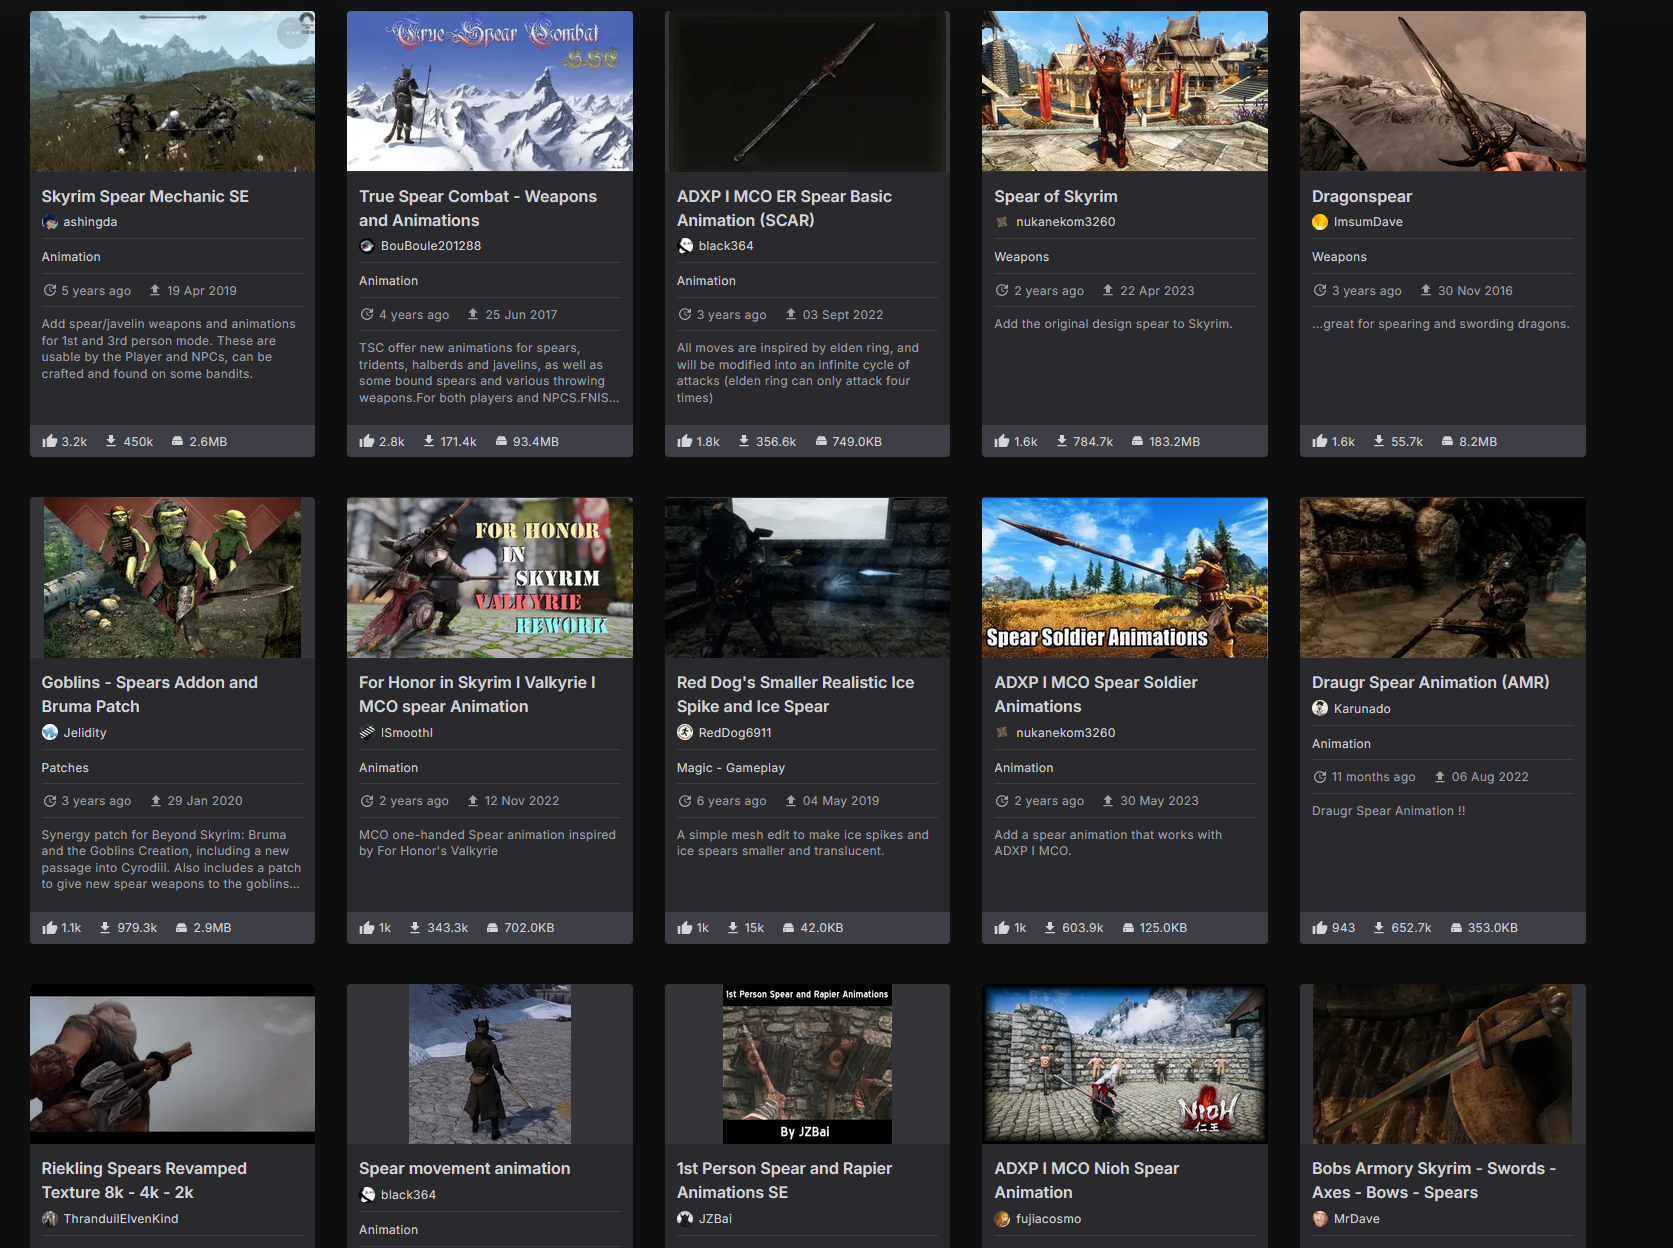Open Skyrim Spear Mechanic SE mod title
The image size is (1673, 1248).
145,197
